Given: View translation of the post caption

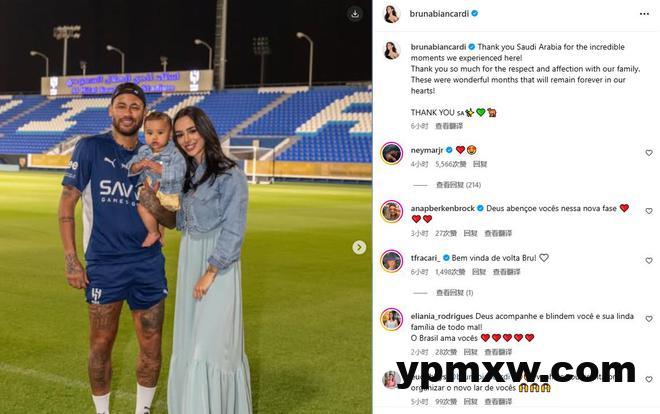Looking at the screenshot, I should coord(449,126).
